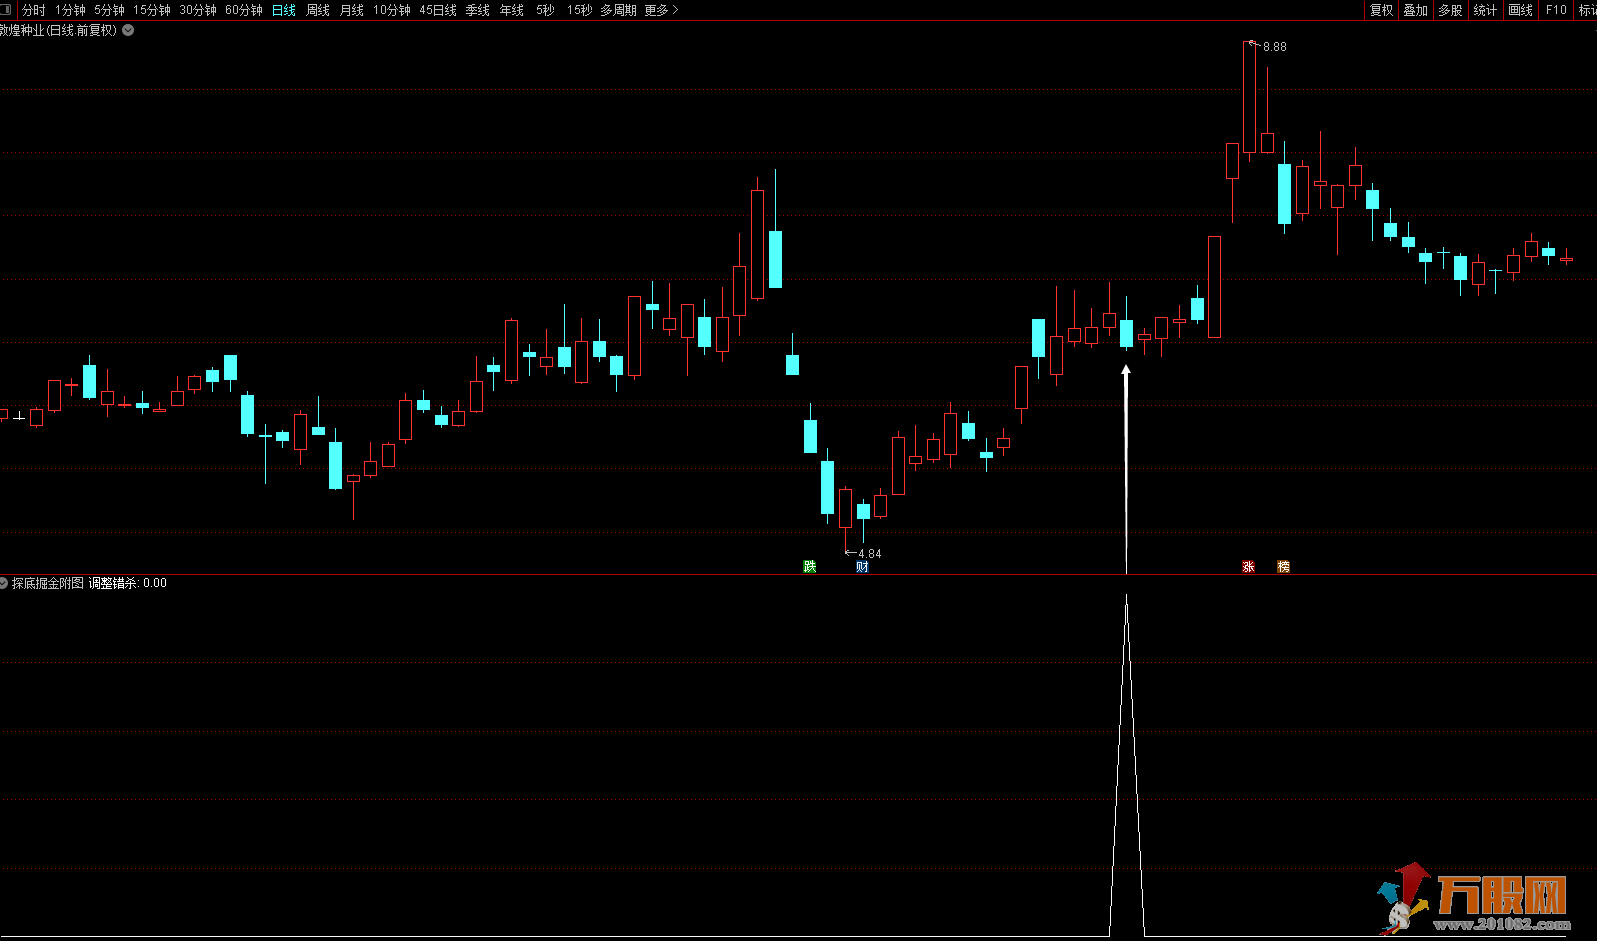This screenshot has width=1597, height=941.
Task: Open dropdown next to 敦煌种业 chart title
Action: coord(128,30)
